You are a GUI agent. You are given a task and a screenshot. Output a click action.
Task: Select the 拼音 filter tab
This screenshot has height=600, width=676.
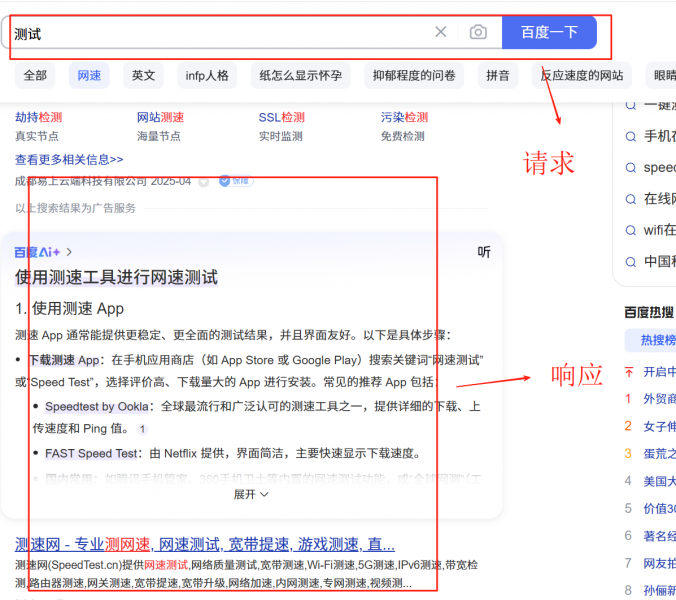(x=498, y=75)
